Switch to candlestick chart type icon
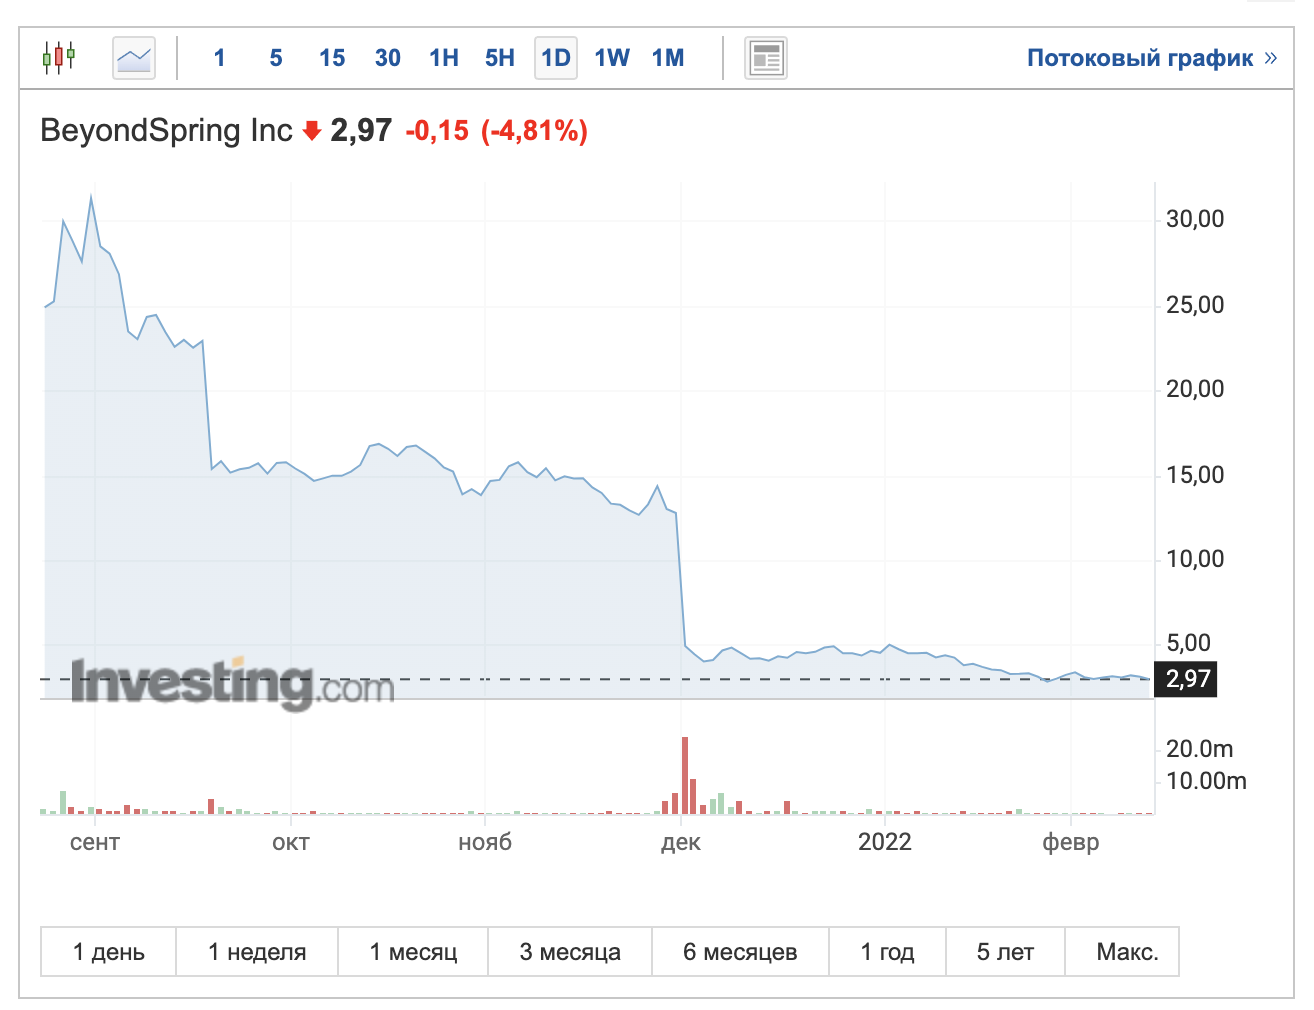Viewport: 1314px width, 1010px height. pyautogui.click(x=59, y=58)
